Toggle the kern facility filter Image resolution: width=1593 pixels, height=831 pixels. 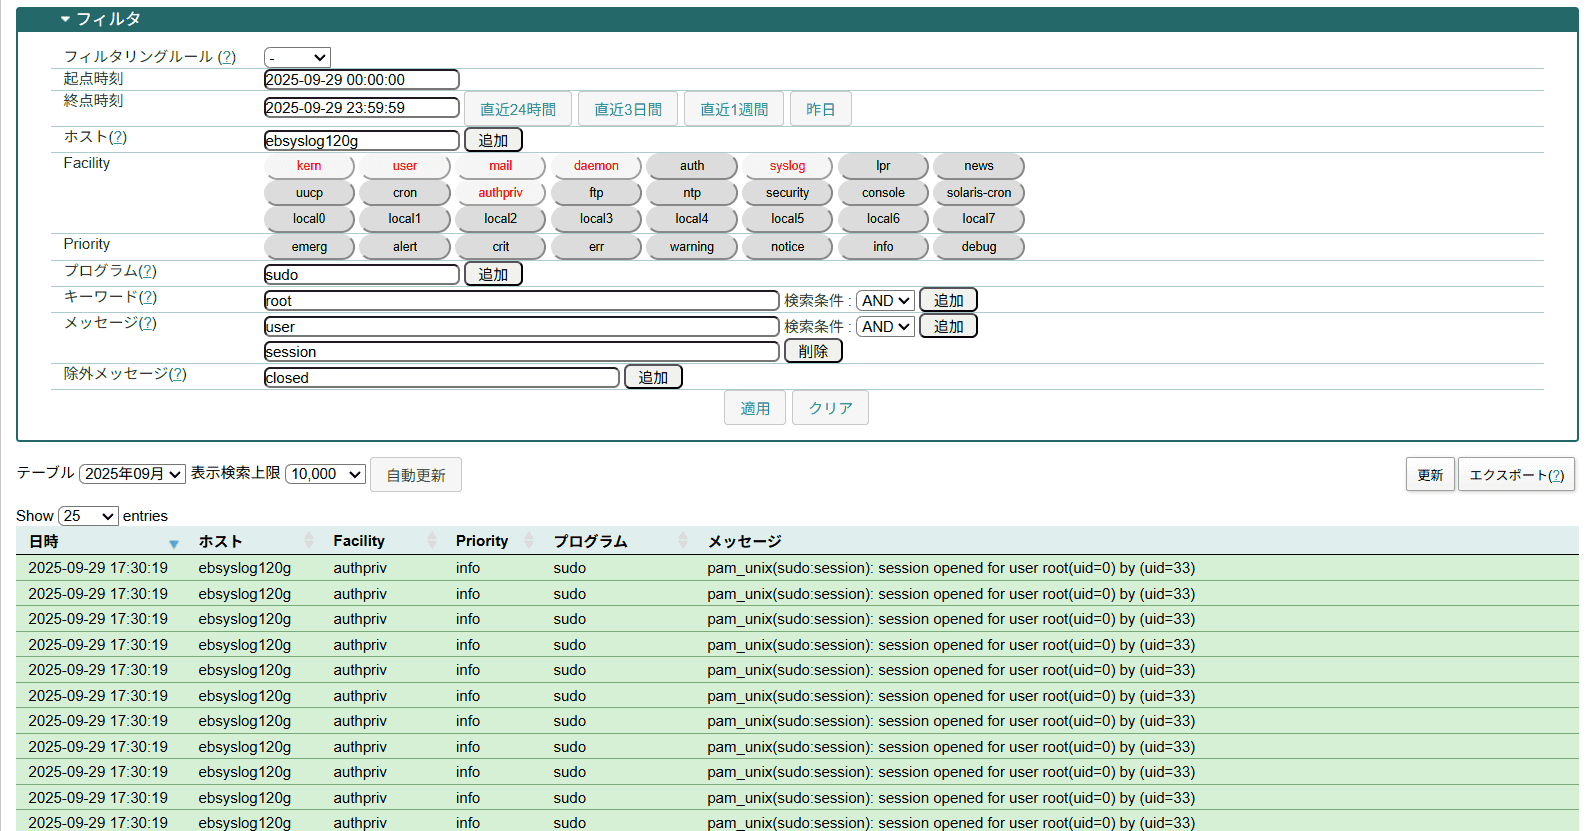pyautogui.click(x=309, y=166)
